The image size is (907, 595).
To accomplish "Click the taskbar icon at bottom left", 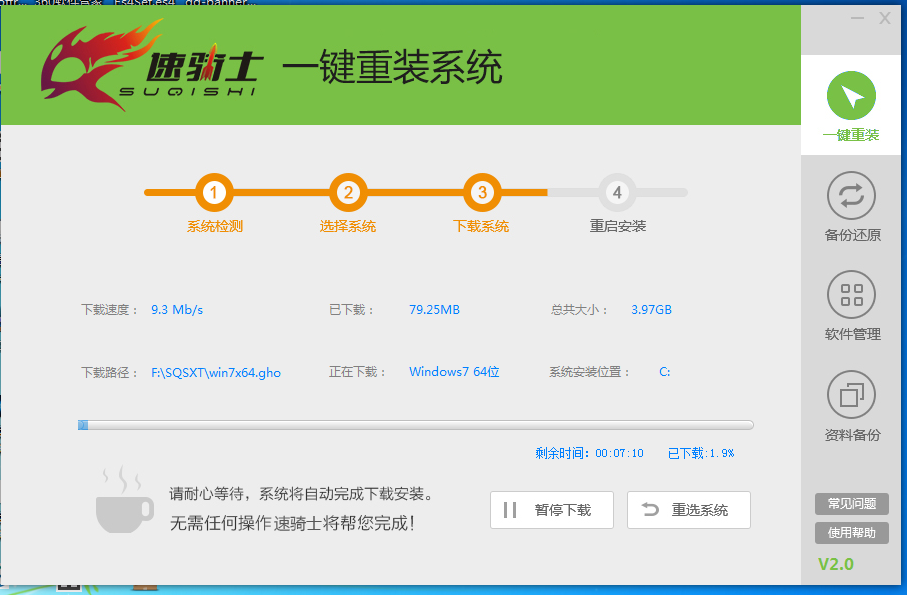I will (67, 589).
